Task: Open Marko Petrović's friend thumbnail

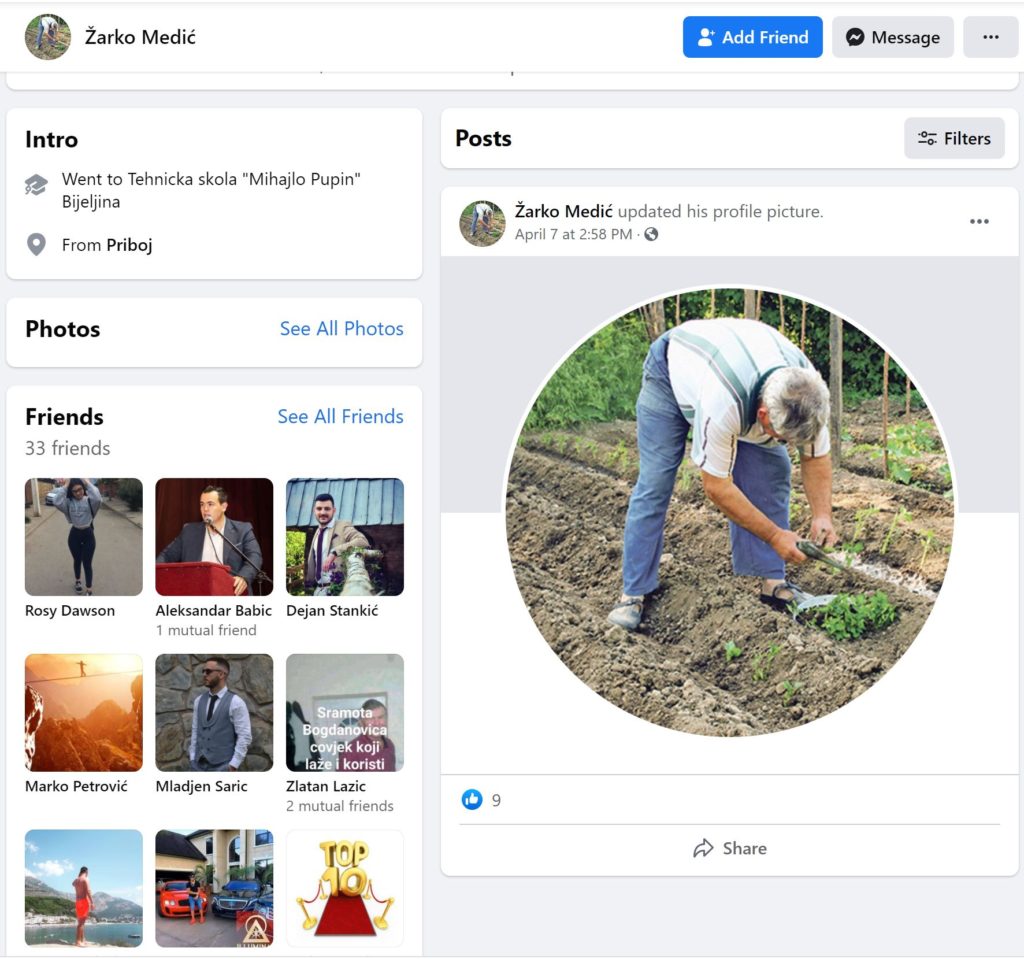Action: click(x=84, y=713)
